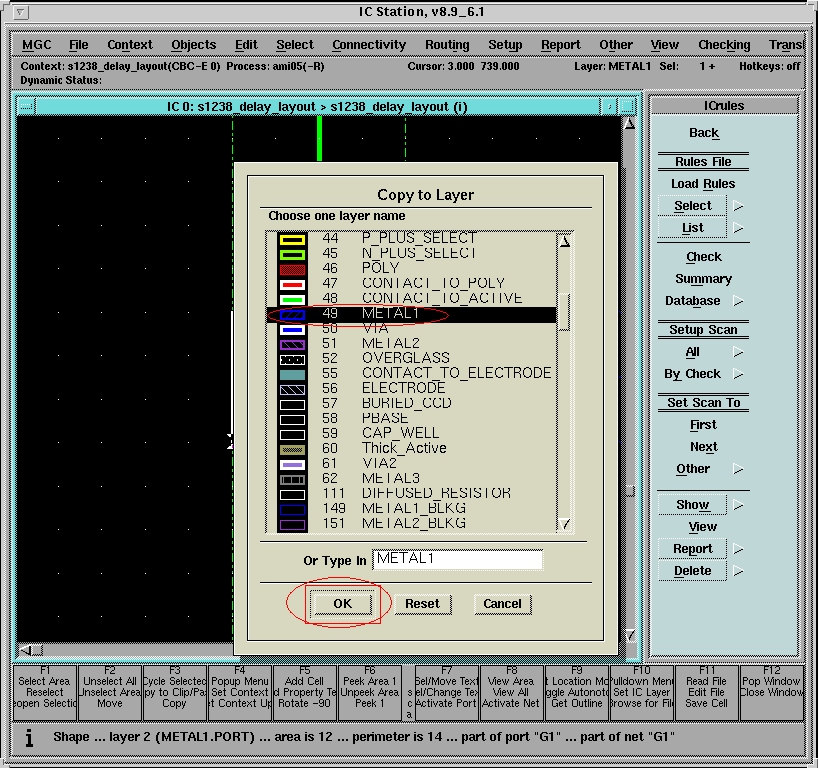Click the VIA layer blue icon
This screenshot has width=818, height=768.
(x=292, y=329)
